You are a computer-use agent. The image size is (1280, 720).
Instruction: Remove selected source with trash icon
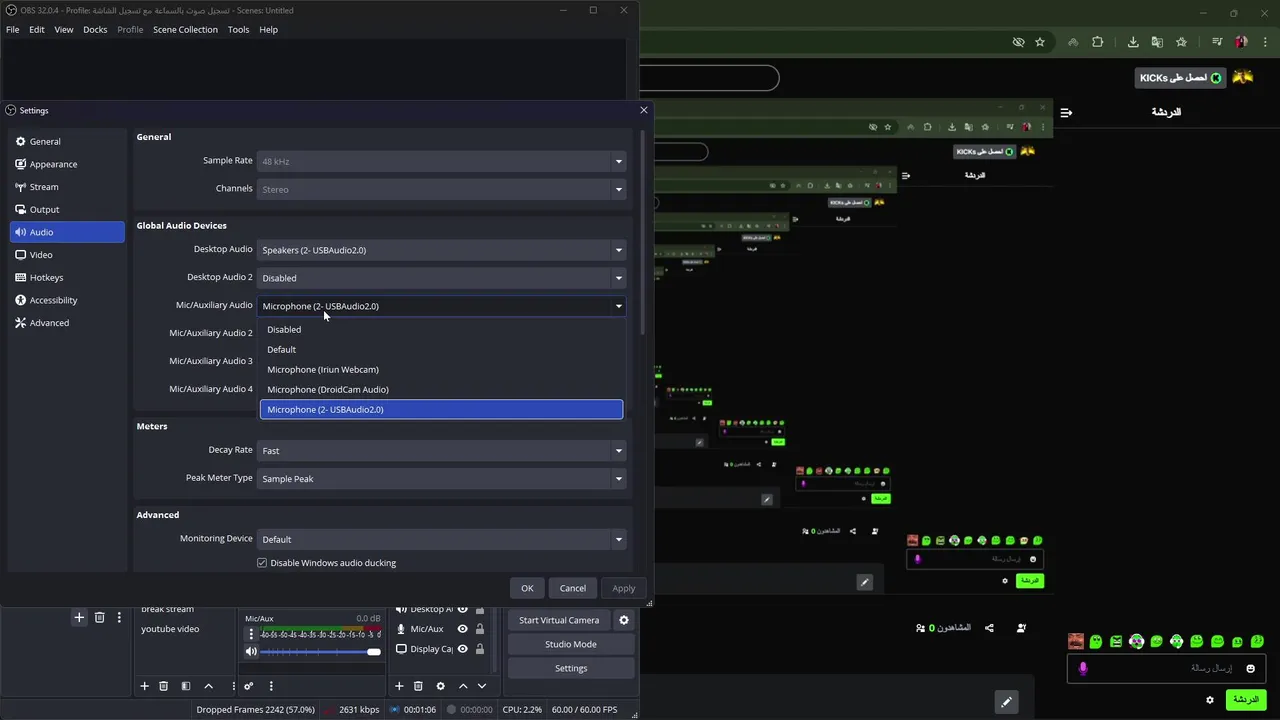(418, 686)
